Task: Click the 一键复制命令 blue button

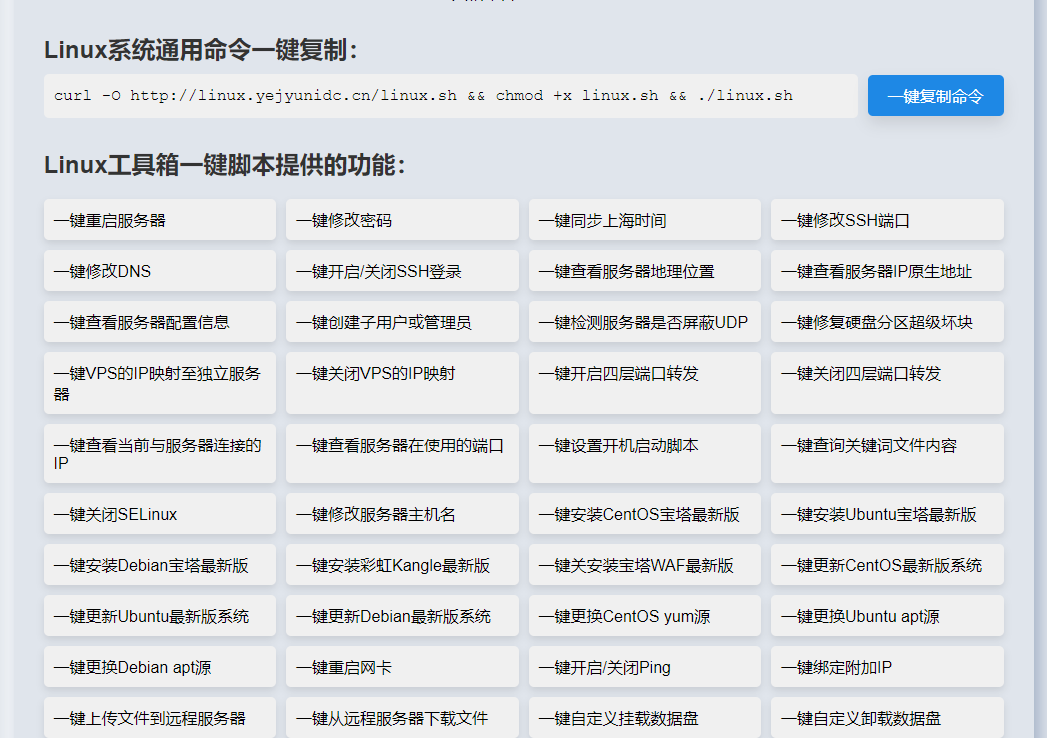Action: (935, 96)
